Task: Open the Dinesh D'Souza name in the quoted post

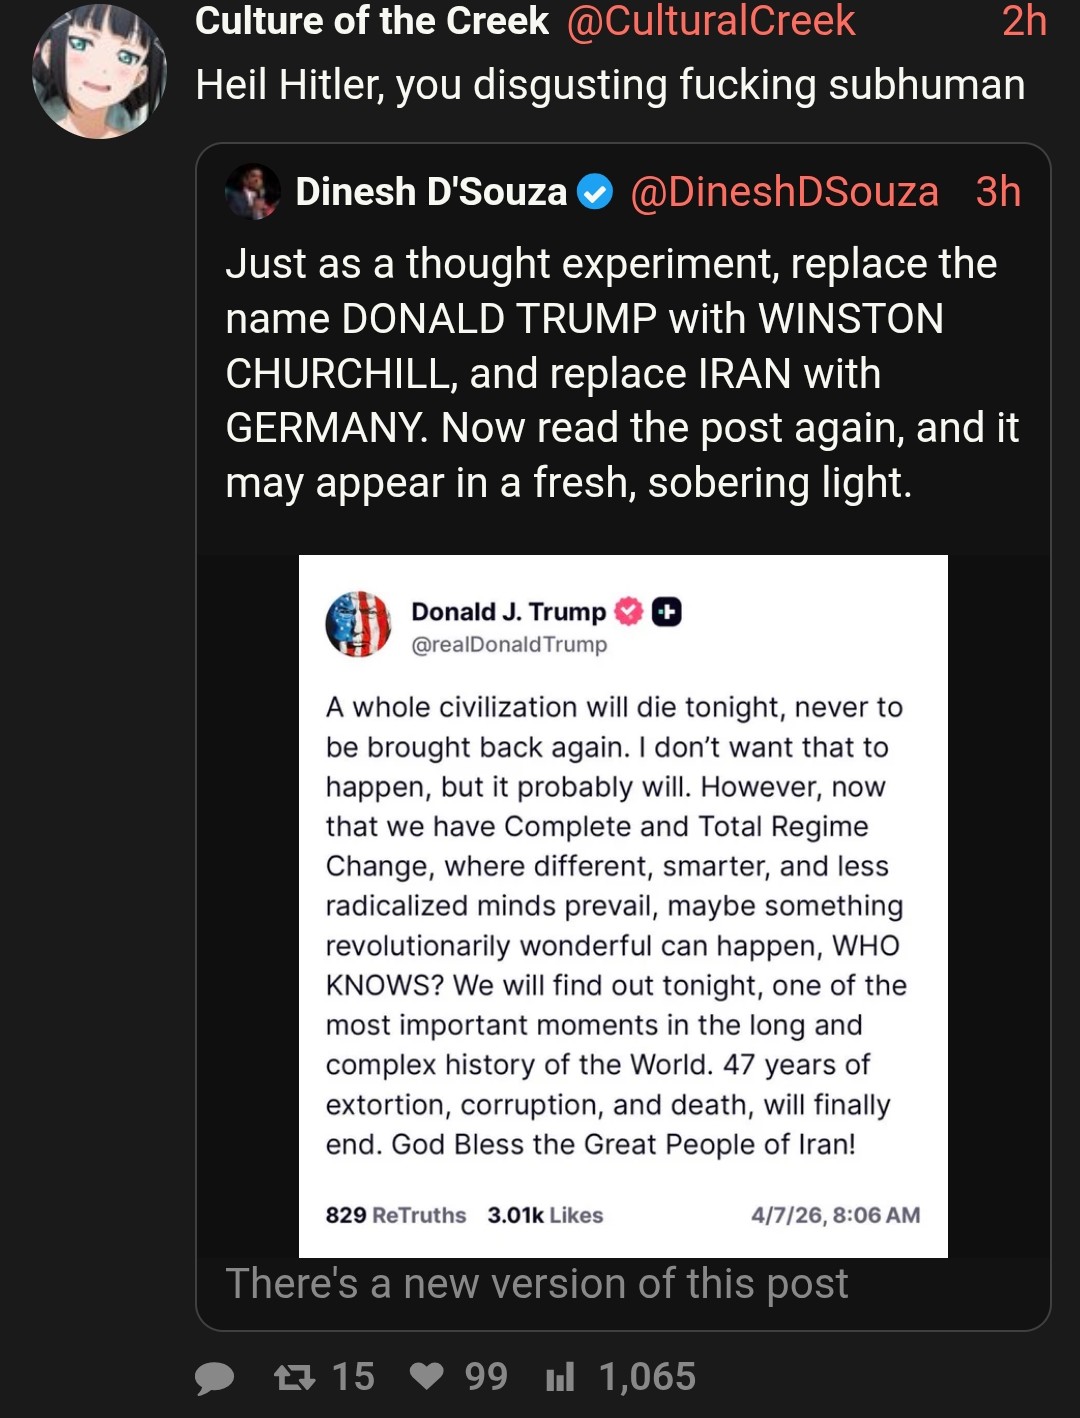Action: 431,191
